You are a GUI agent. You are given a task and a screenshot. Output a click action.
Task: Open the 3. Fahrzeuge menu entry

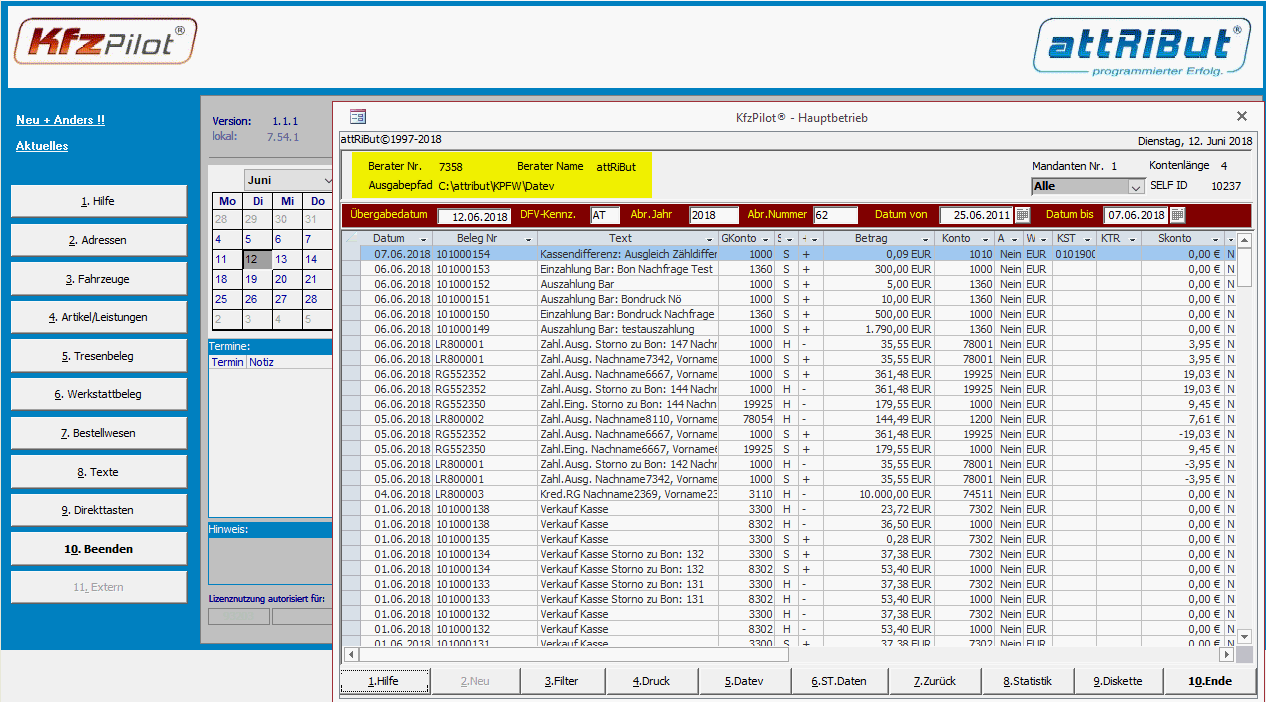click(98, 279)
